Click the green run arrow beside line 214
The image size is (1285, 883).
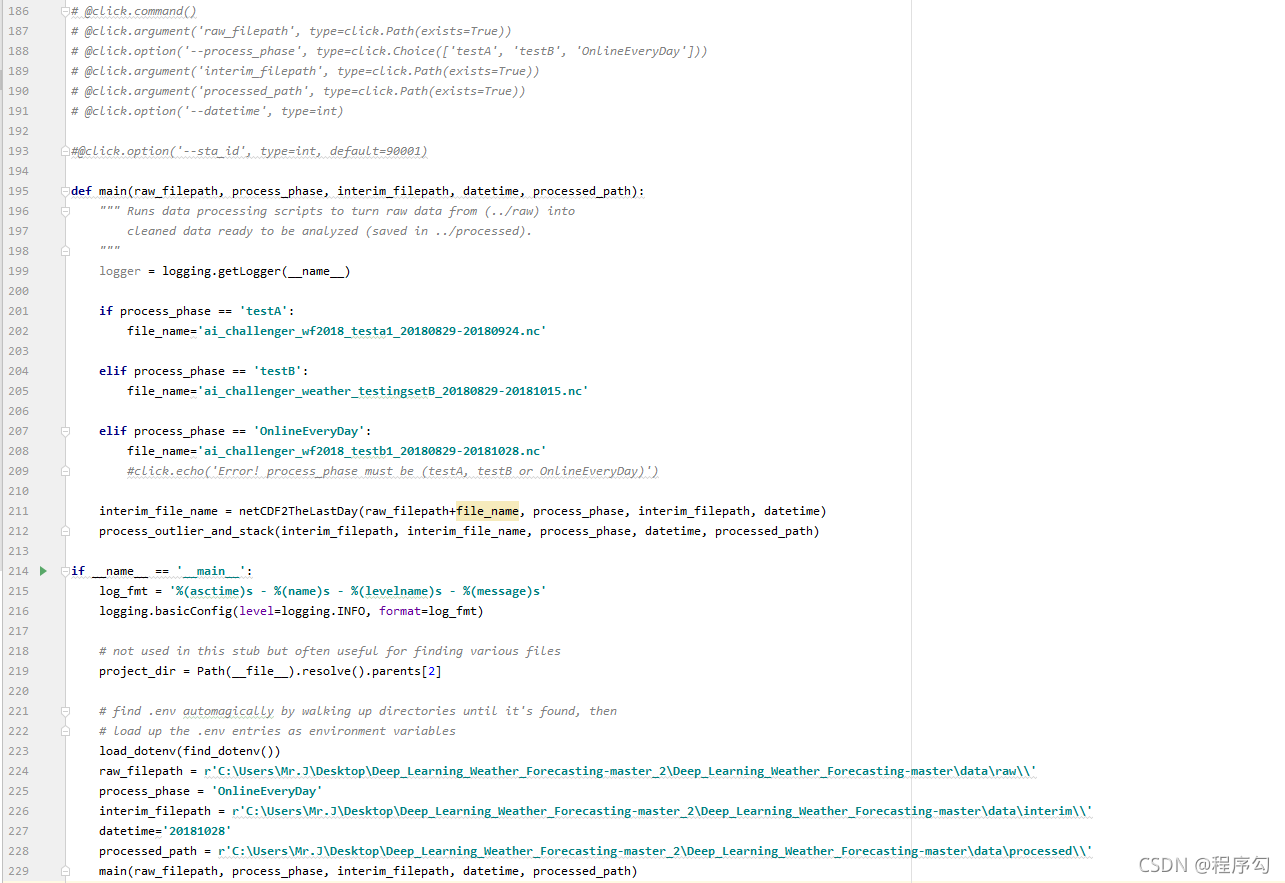[42, 570]
